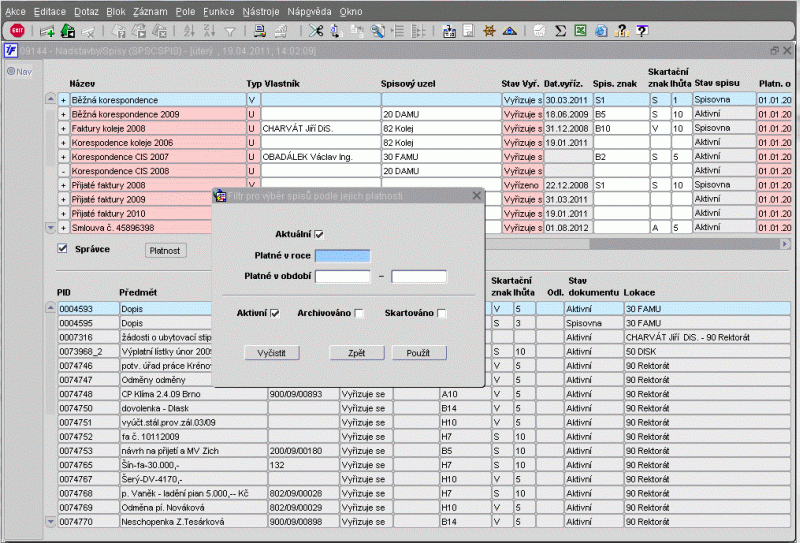
Task: Click the copy icon next to scissors
Action: (x=336, y=32)
